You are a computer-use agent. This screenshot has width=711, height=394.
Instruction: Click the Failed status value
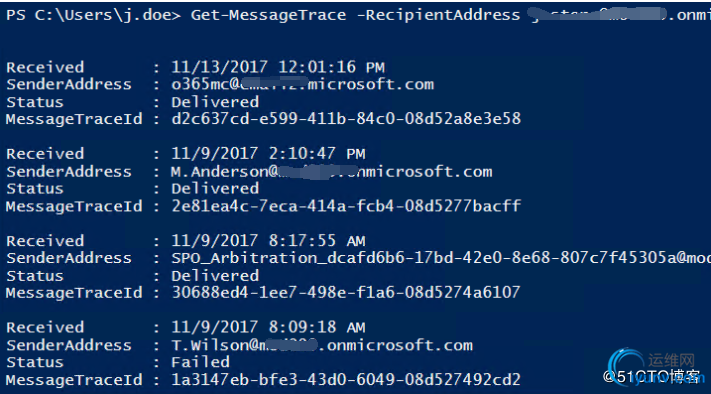coord(200,362)
